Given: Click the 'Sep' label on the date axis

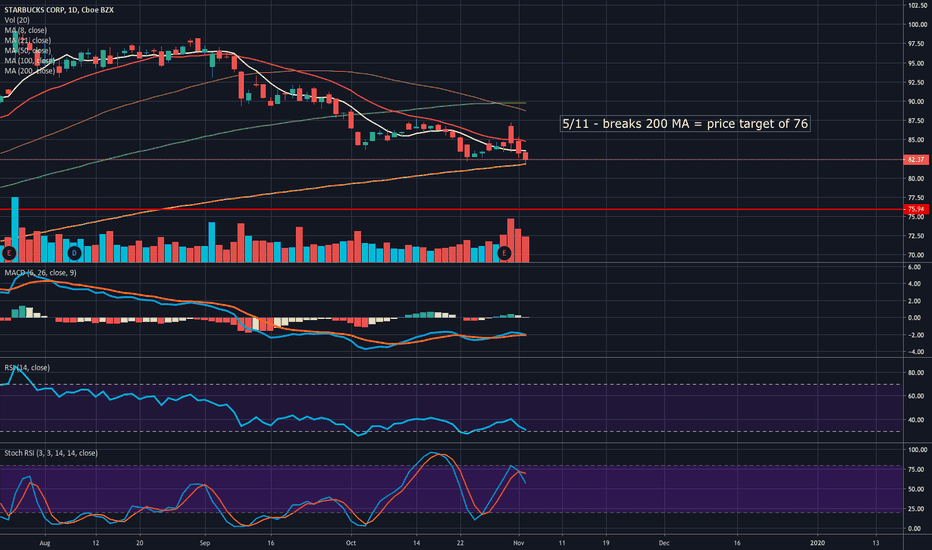Looking at the screenshot, I should (205, 543).
